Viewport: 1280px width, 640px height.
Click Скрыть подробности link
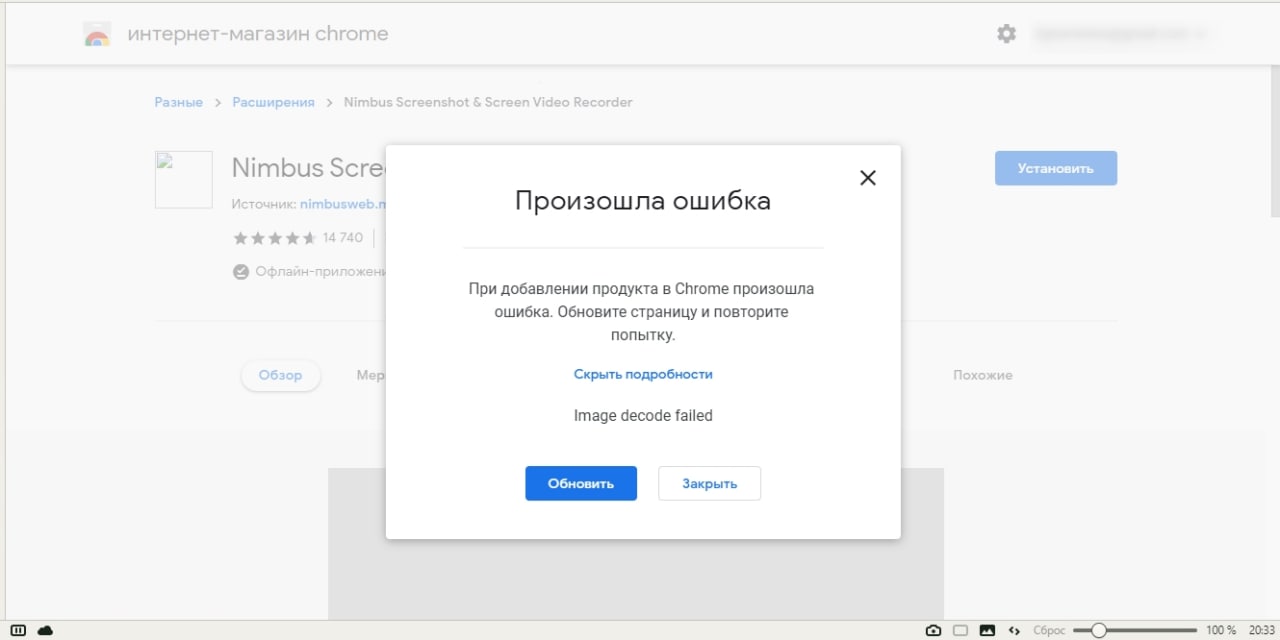point(643,374)
